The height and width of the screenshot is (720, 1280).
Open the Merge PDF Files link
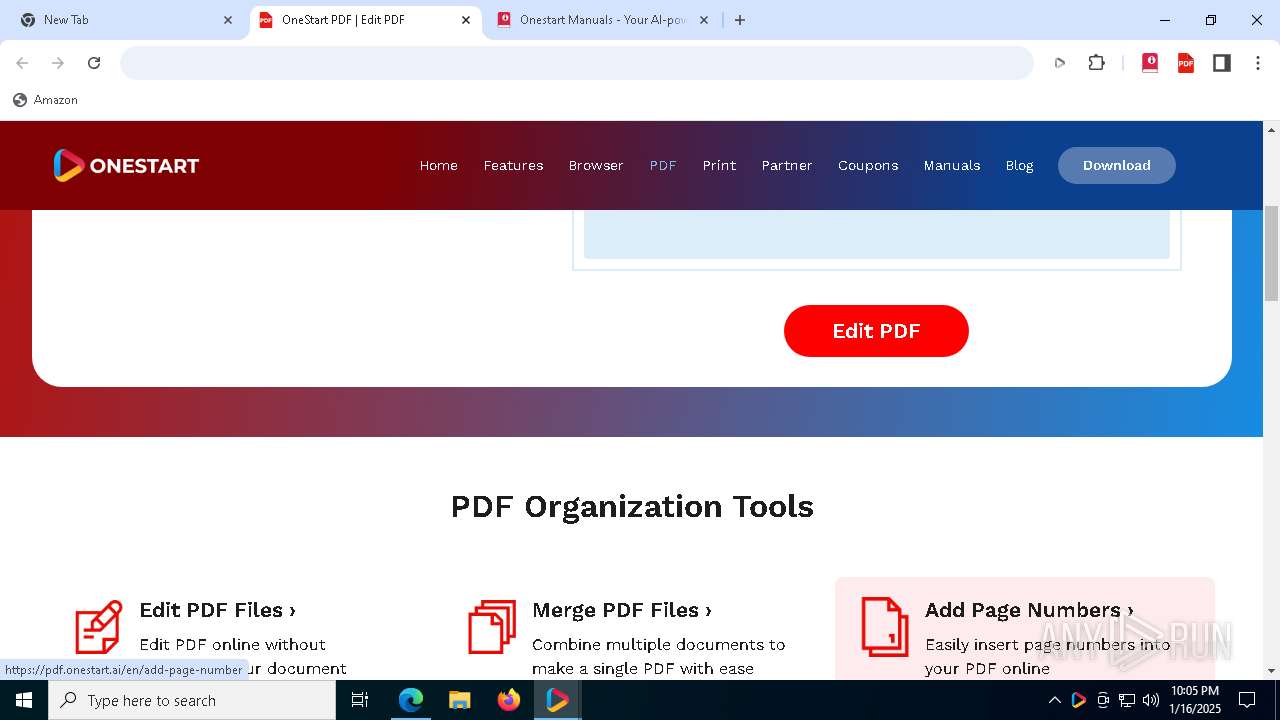(622, 610)
